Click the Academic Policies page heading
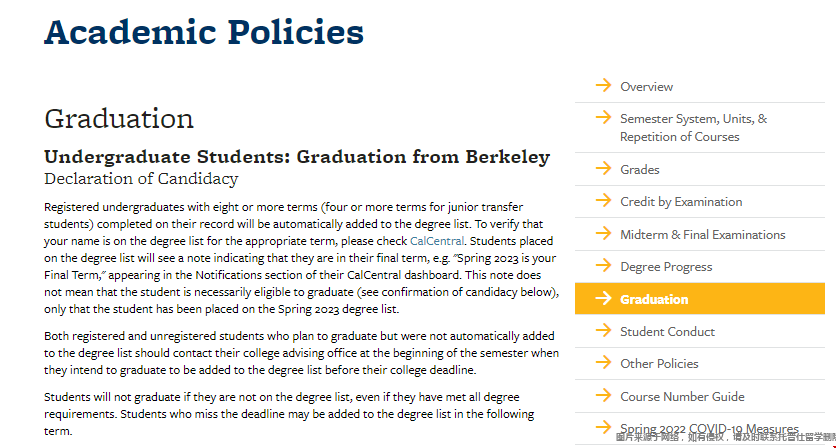The image size is (836, 448). 204,32
